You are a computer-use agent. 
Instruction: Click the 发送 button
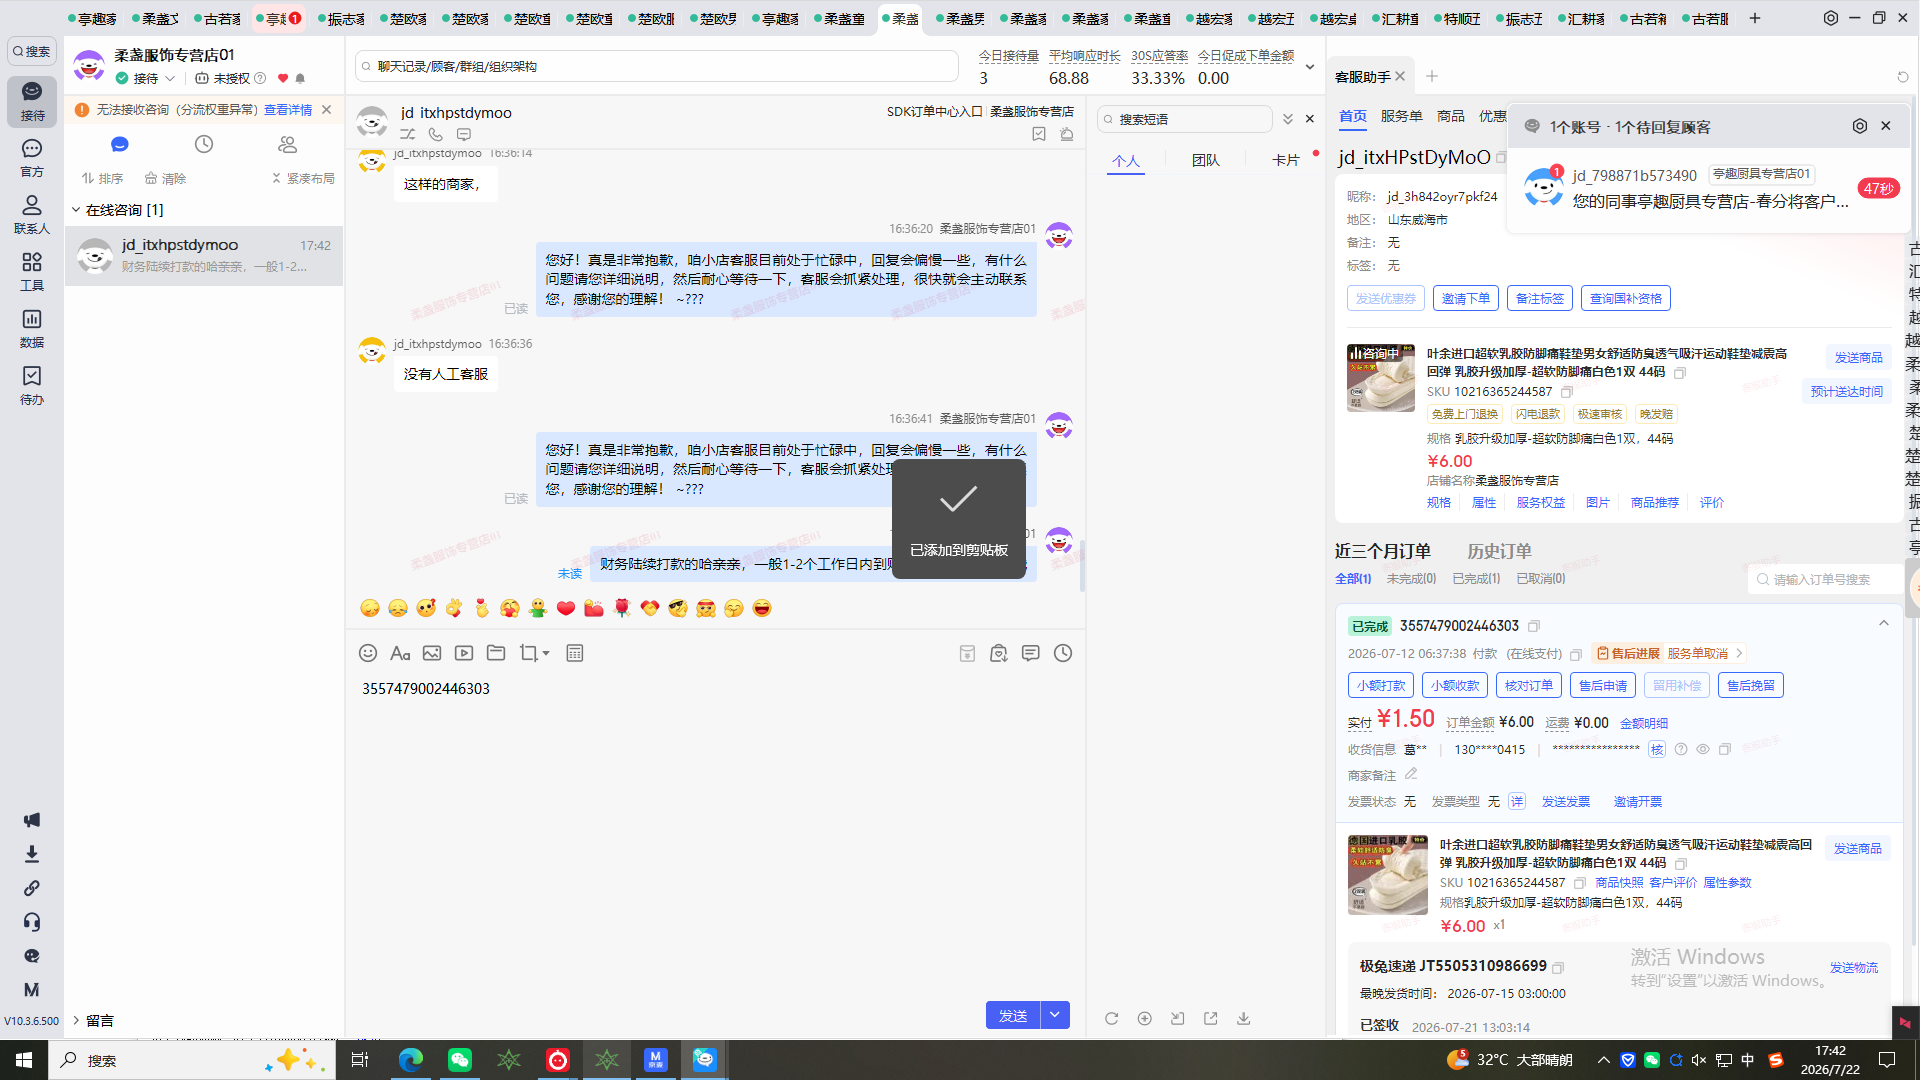(x=1013, y=1015)
